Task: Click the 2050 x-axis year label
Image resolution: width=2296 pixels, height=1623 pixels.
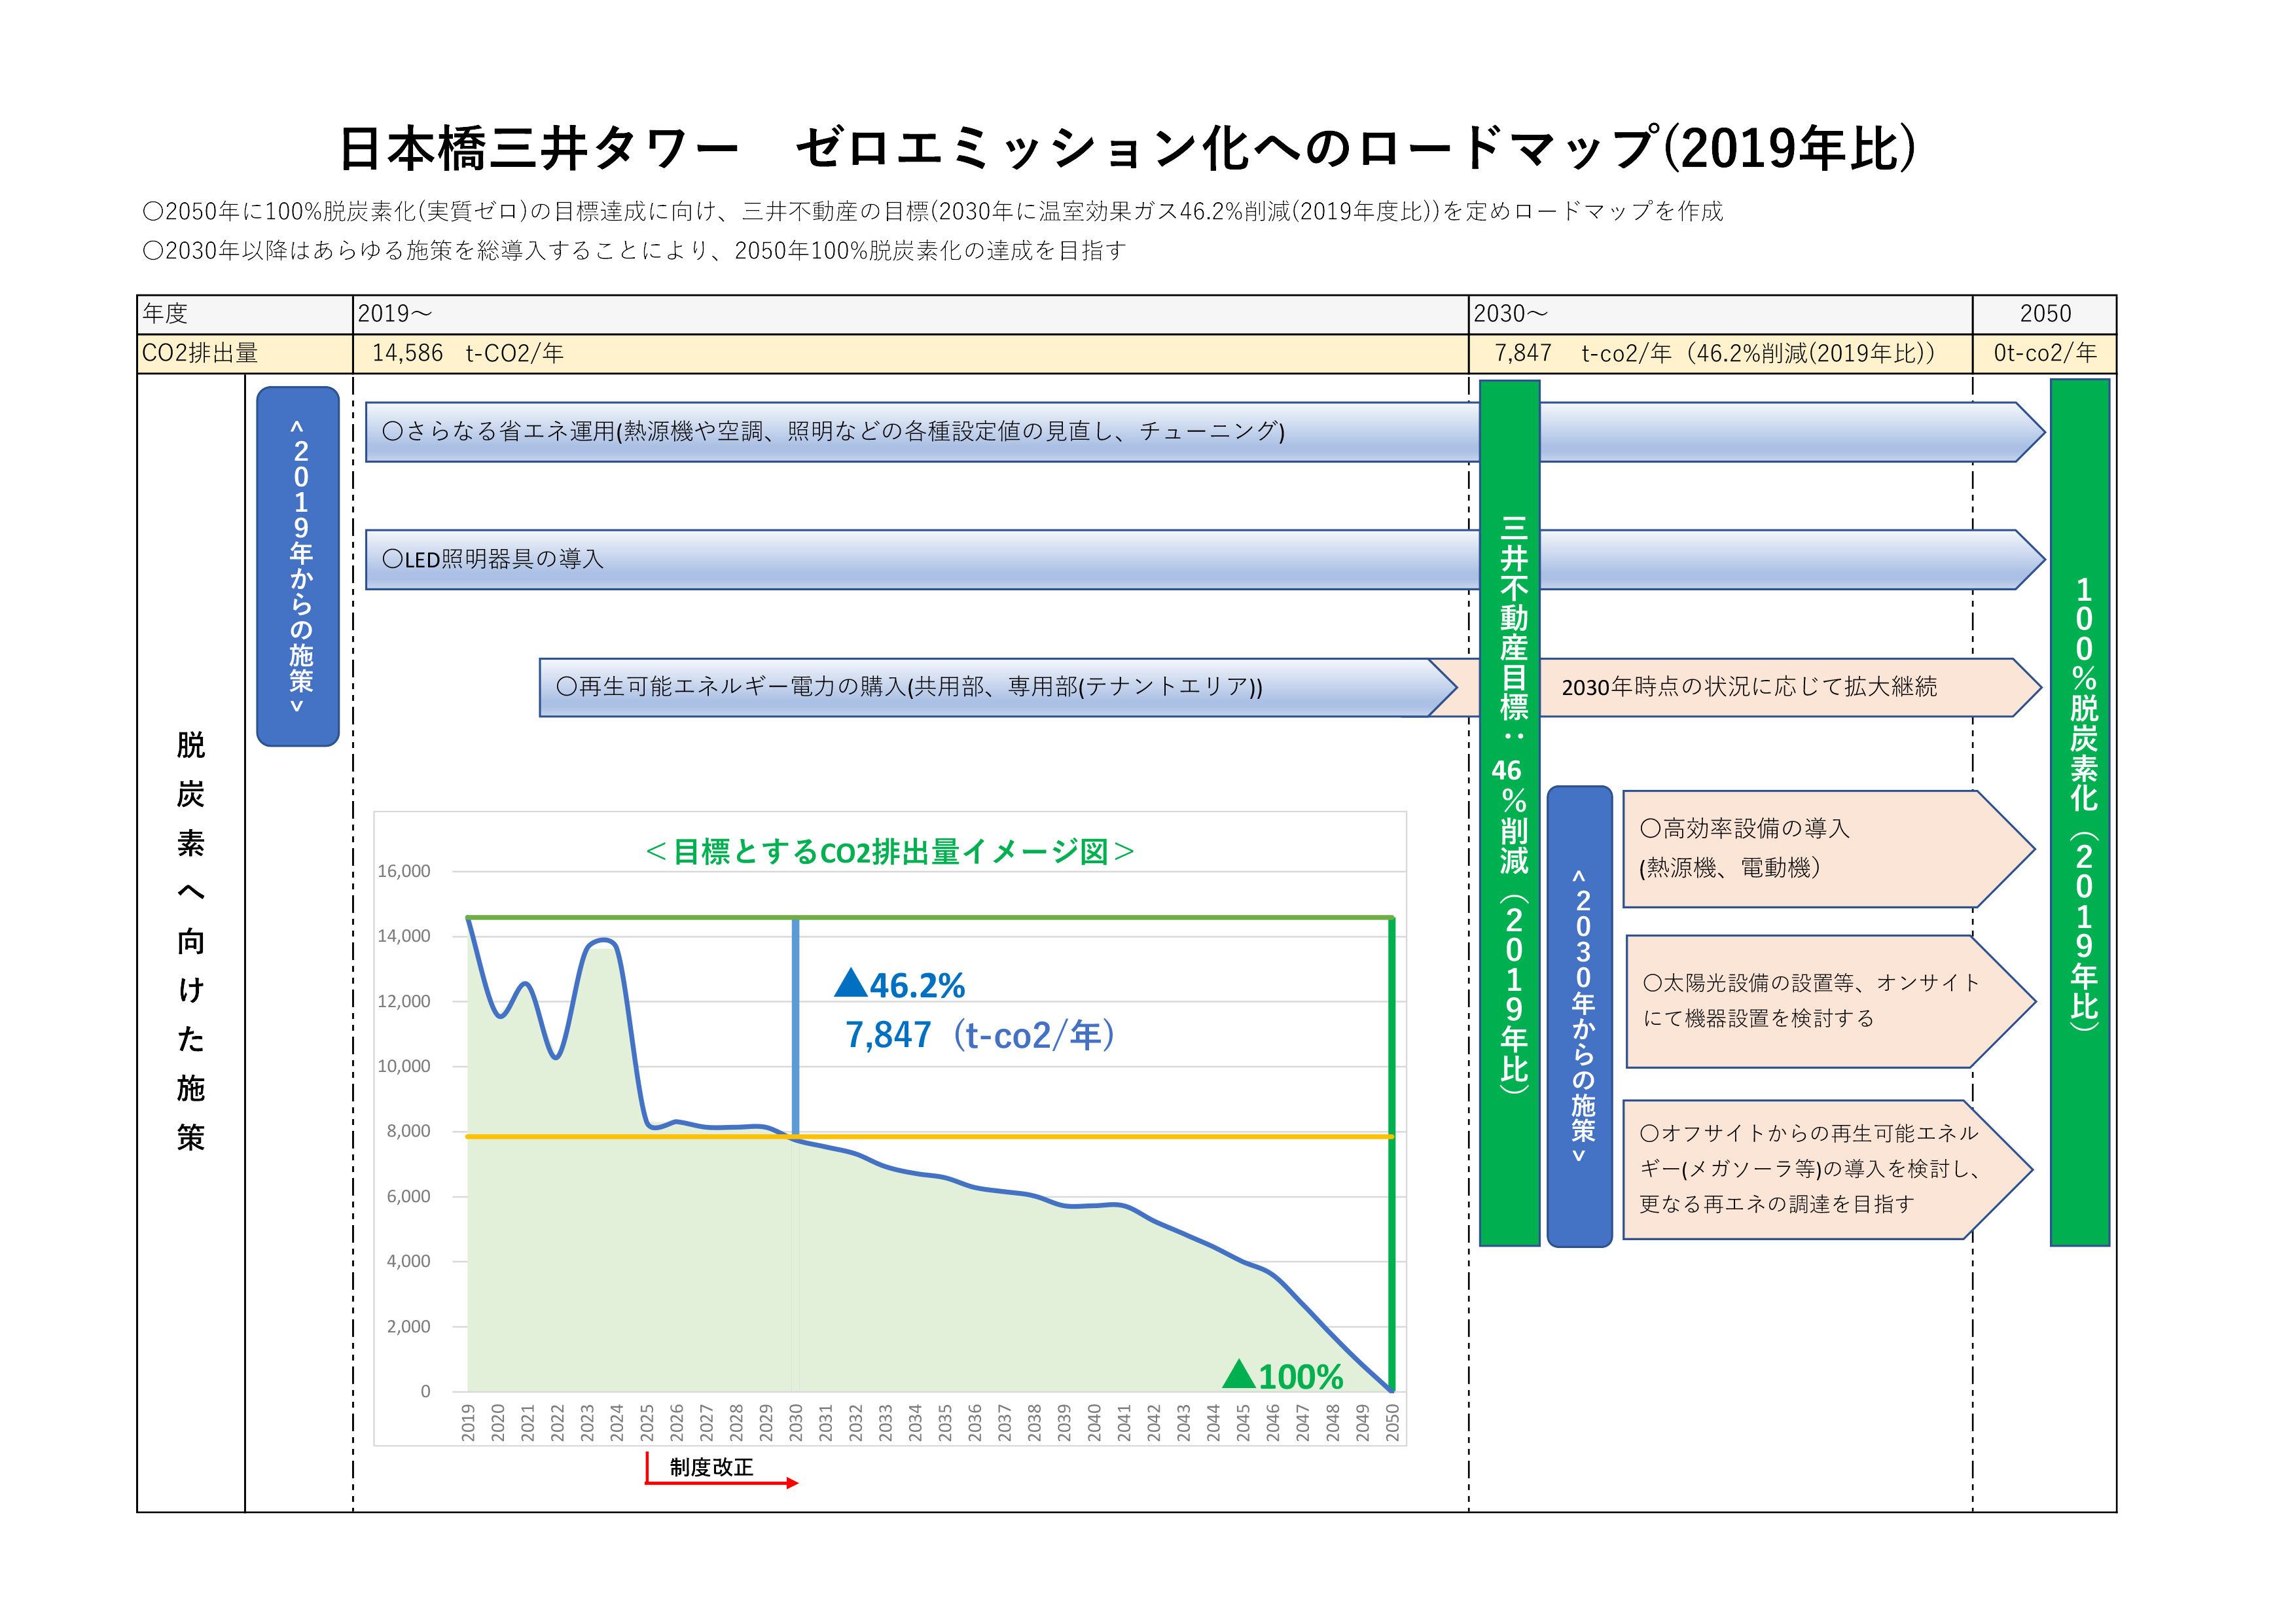Action: (1392, 1422)
